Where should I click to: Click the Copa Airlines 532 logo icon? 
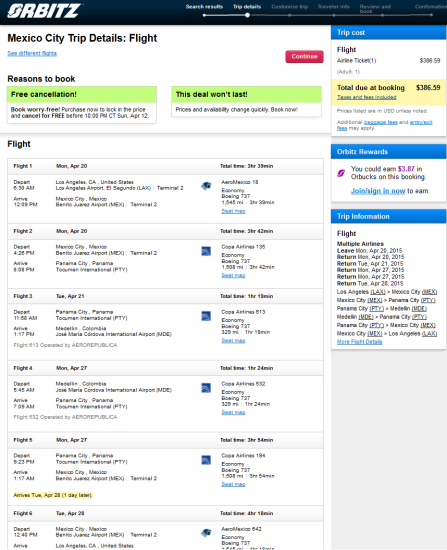pyautogui.click(x=206, y=388)
